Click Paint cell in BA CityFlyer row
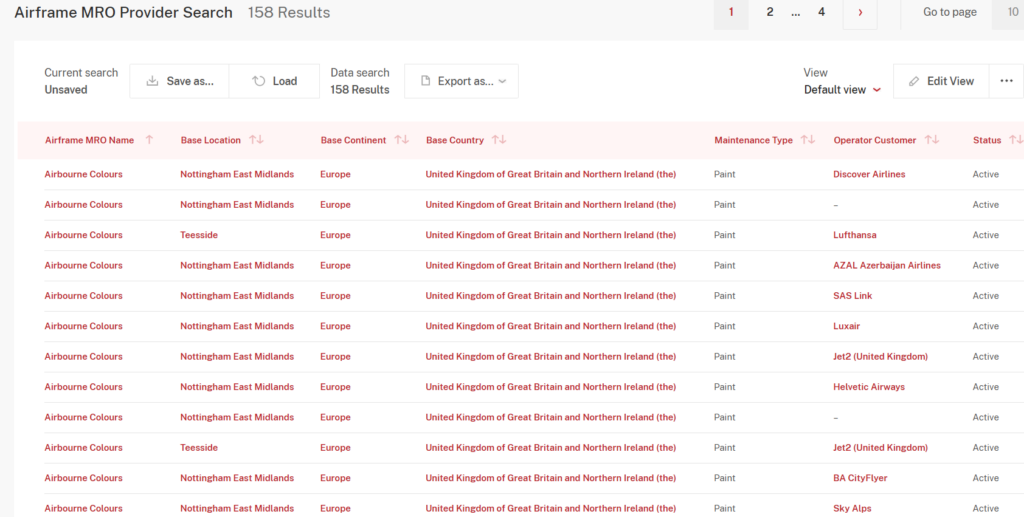Viewport: 1024px width, 517px height. (x=724, y=478)
